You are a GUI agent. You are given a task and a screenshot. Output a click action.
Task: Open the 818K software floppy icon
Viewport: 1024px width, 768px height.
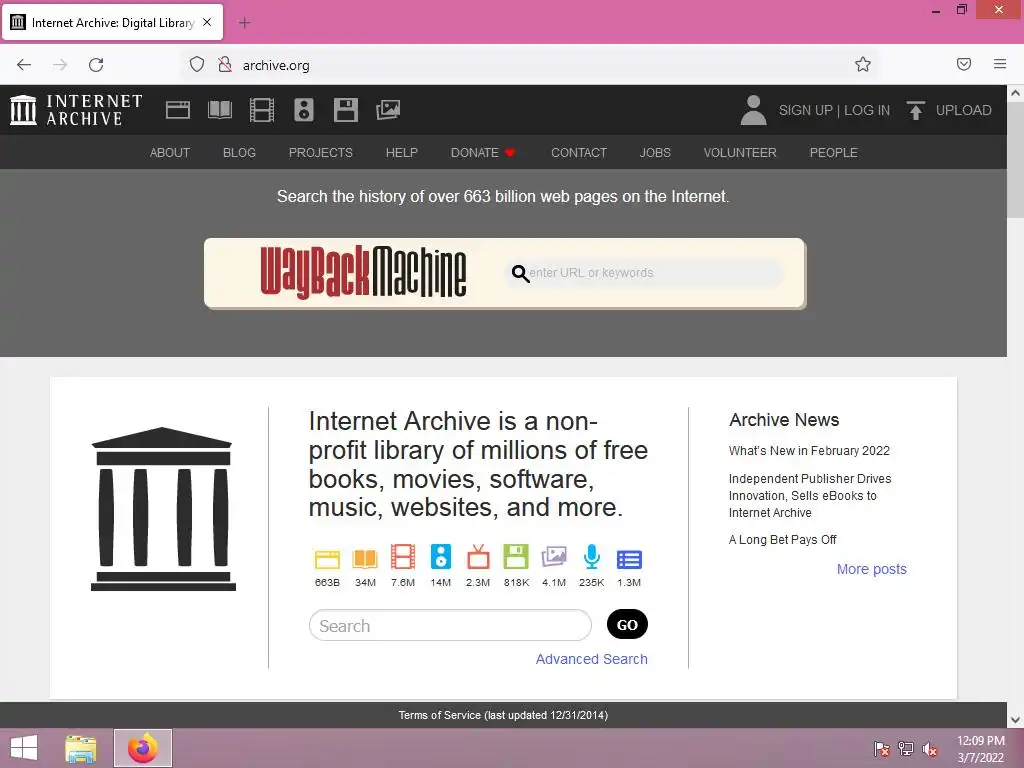click(x=516, y=557)
